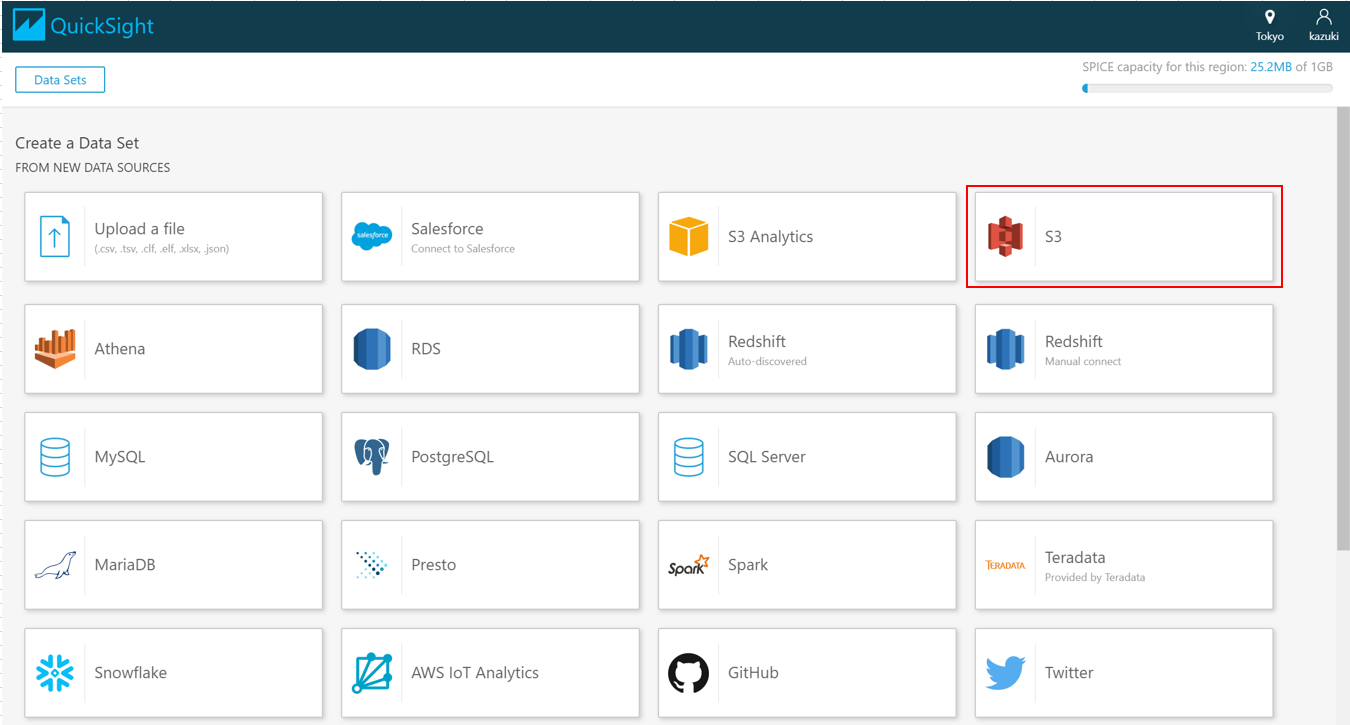Choose the GitHub card label
The image size is (1350, 725).
coord(753,673)
